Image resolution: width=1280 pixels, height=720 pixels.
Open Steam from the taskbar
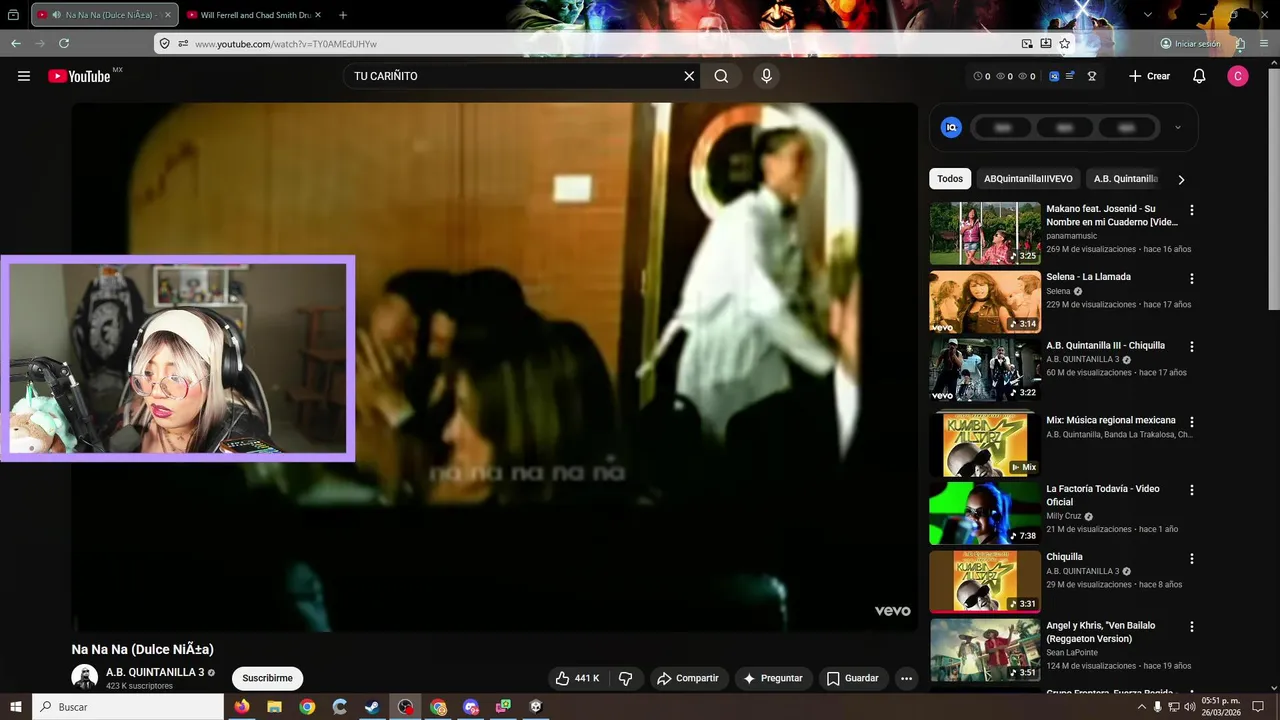[x=372, y=707]
